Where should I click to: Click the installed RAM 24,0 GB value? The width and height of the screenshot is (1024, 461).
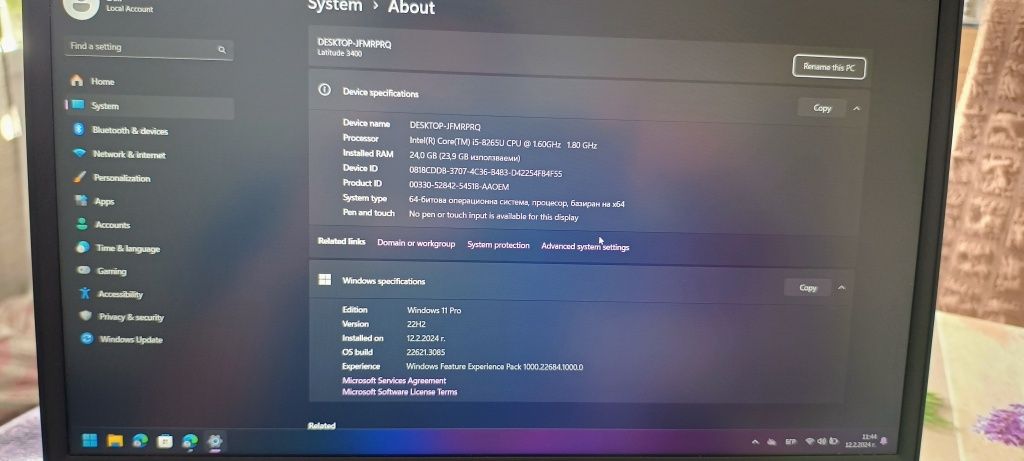click(x=464, y=157)
